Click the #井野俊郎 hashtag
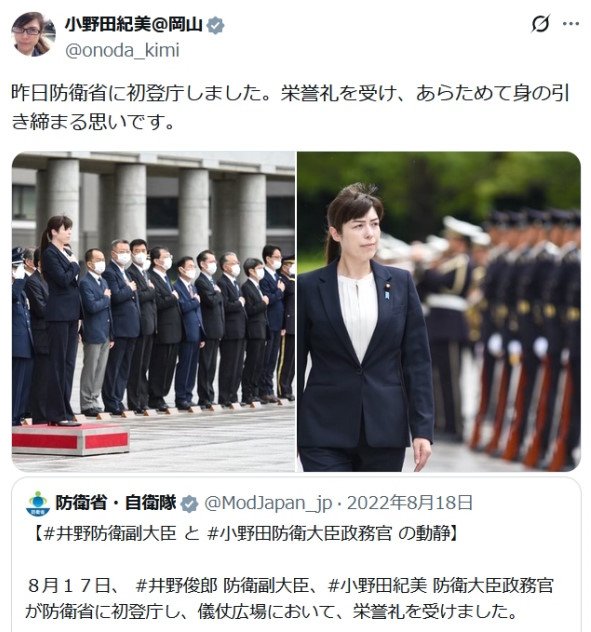 [176, 586]
